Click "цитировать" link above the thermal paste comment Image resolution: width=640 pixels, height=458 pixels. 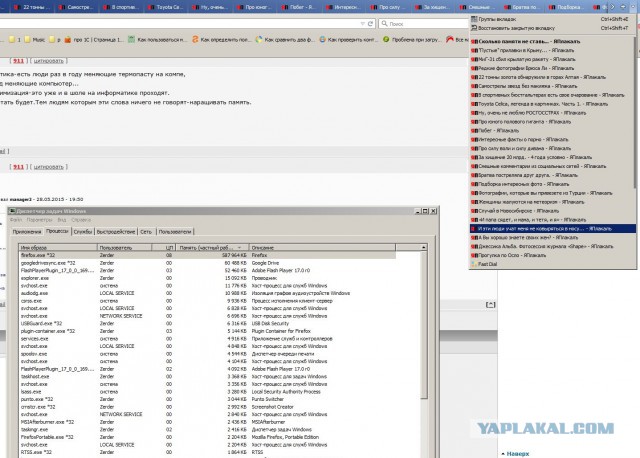pyautogui.click(x=48, y=60)
